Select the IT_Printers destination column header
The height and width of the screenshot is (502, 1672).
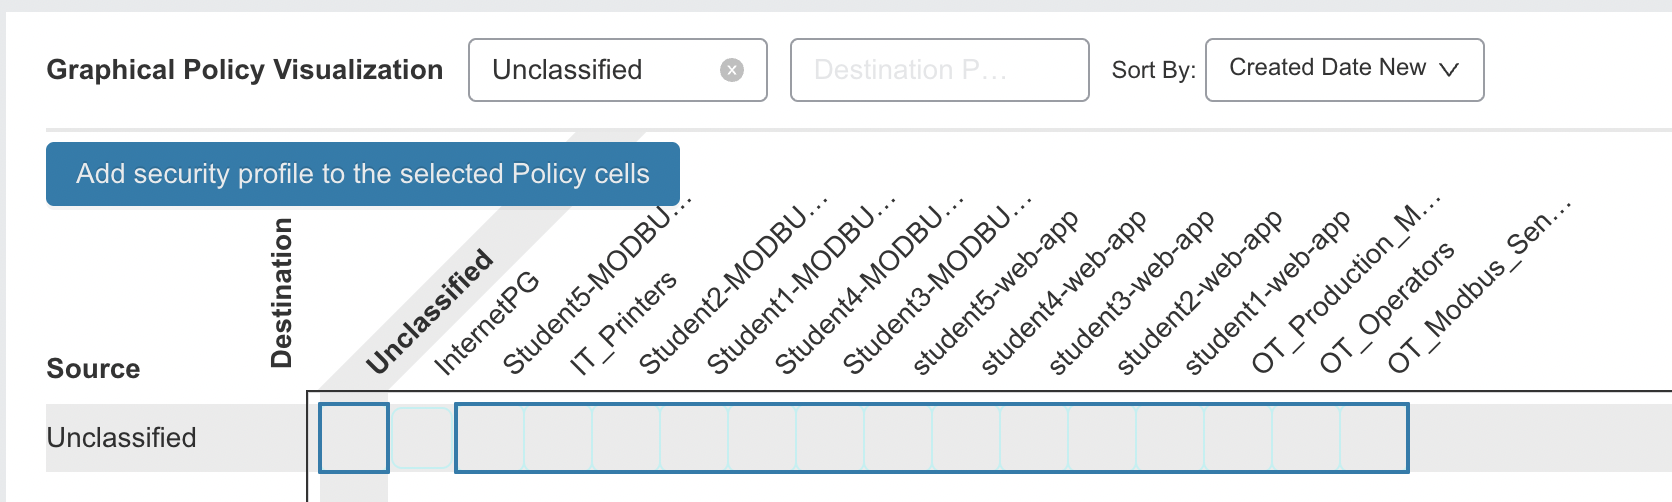(x=624, y=323)
